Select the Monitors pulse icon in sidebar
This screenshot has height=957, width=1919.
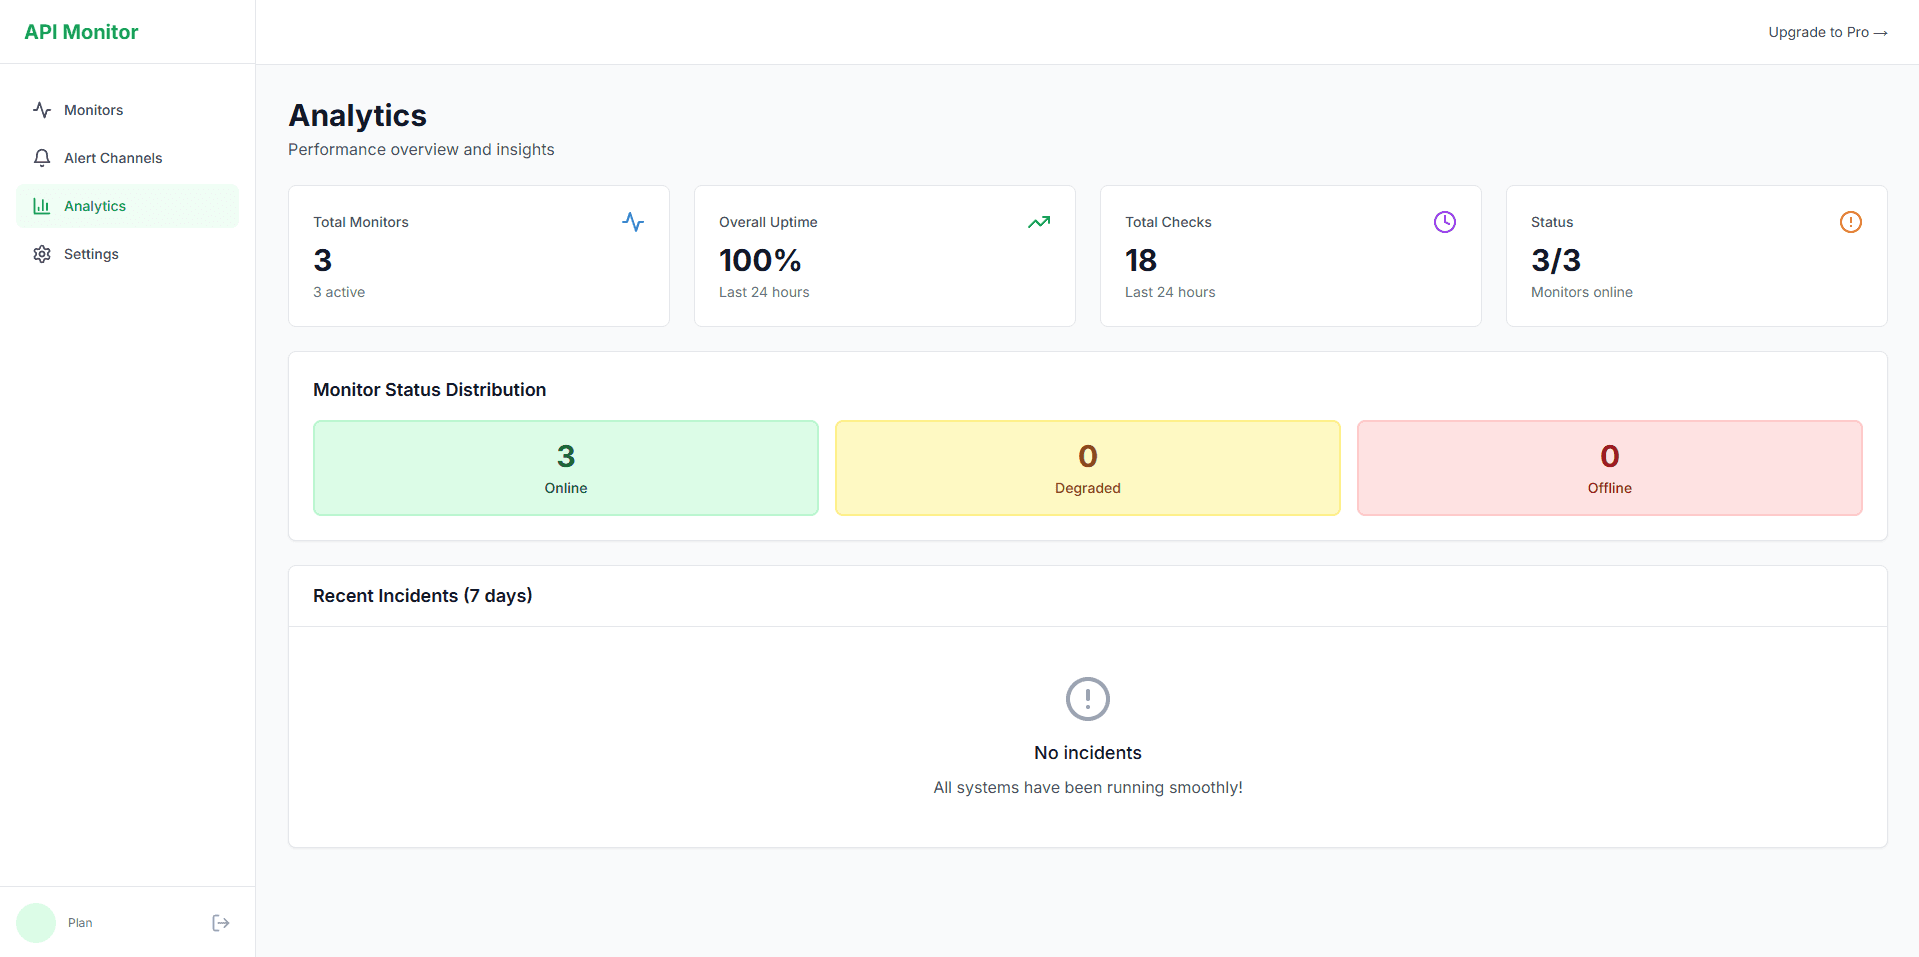42,110
